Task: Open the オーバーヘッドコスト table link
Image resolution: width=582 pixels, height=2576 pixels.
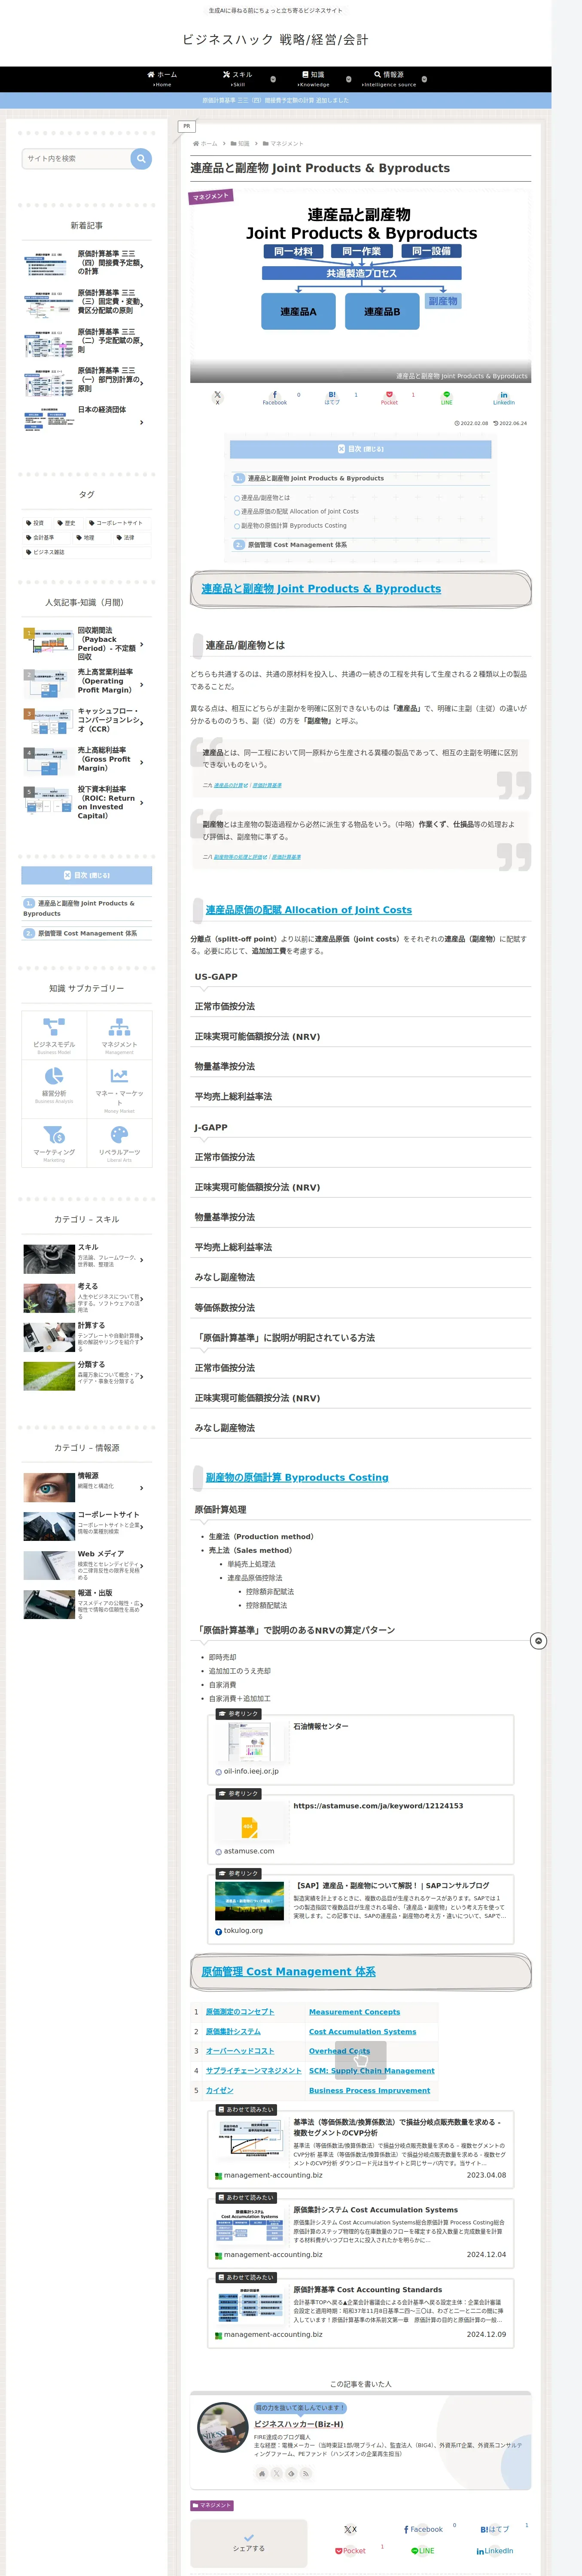Action: 240,2051
